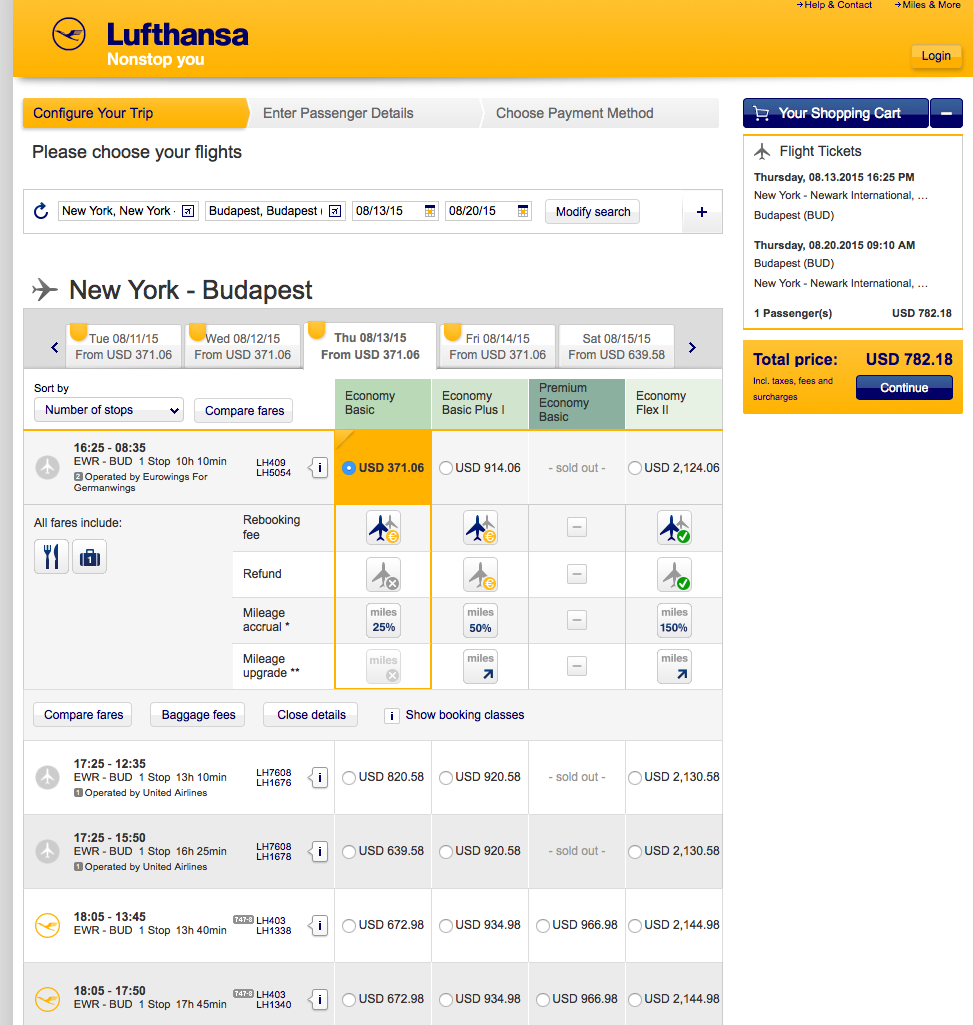
Task: Switch to Sat 08/15/15 date tab
Action: coord(616,346)
